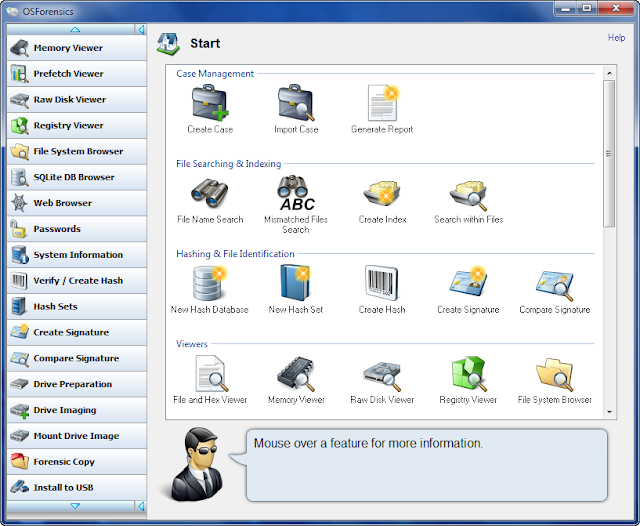This screenshot has width=640, height=526.
Task: Click the main panel vertical scrollbar thumb
Action: 609,153
